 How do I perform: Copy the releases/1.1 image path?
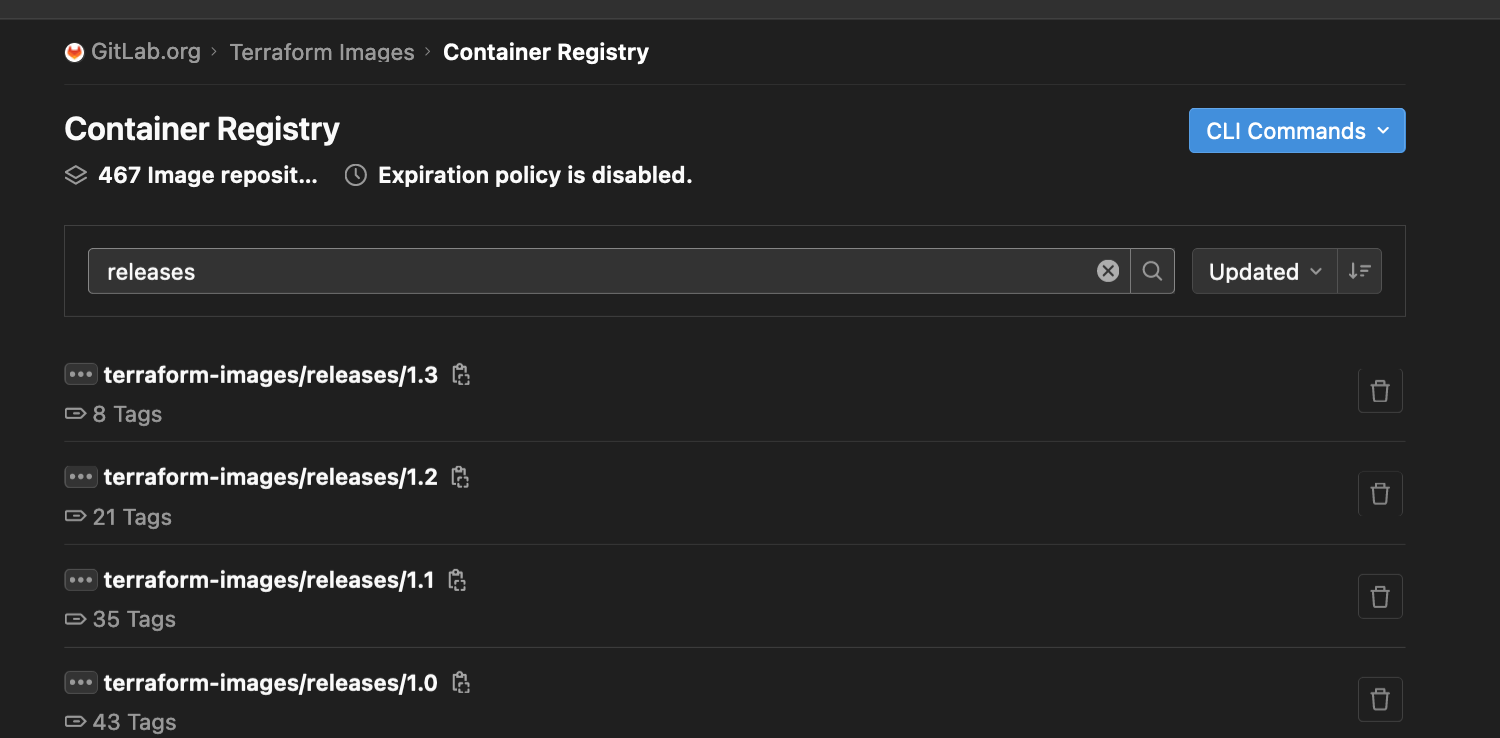[x=457, y=580]
